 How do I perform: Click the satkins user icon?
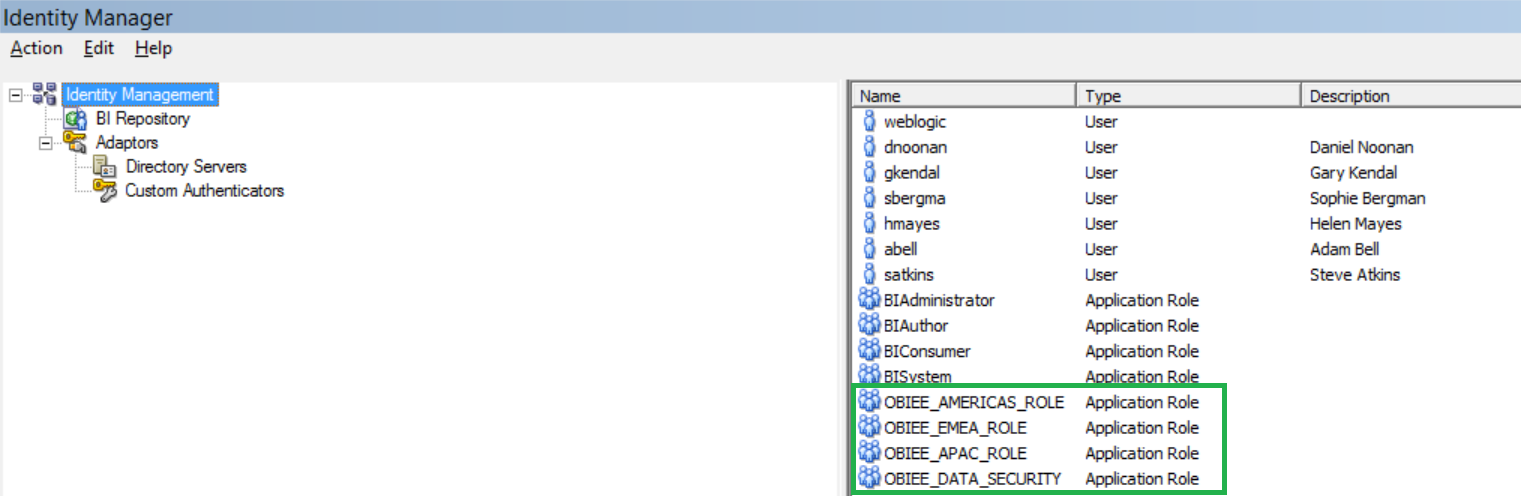pyautogui.click(x=869, y=275)
